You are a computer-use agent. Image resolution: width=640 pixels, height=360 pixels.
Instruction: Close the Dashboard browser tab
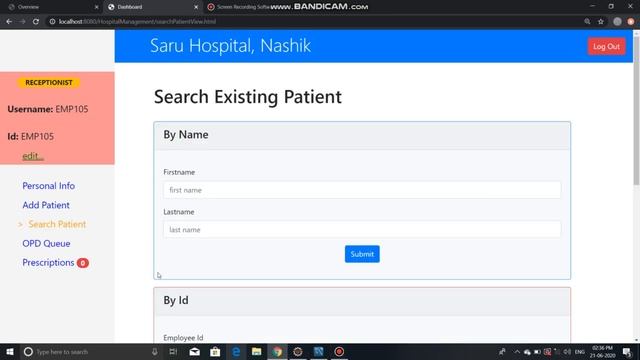pos(196,7)
